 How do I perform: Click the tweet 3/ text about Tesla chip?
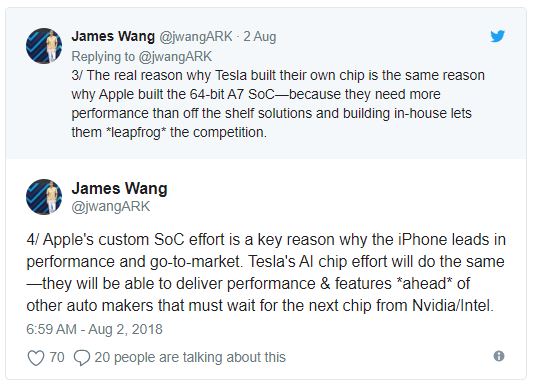pos(278,104)
